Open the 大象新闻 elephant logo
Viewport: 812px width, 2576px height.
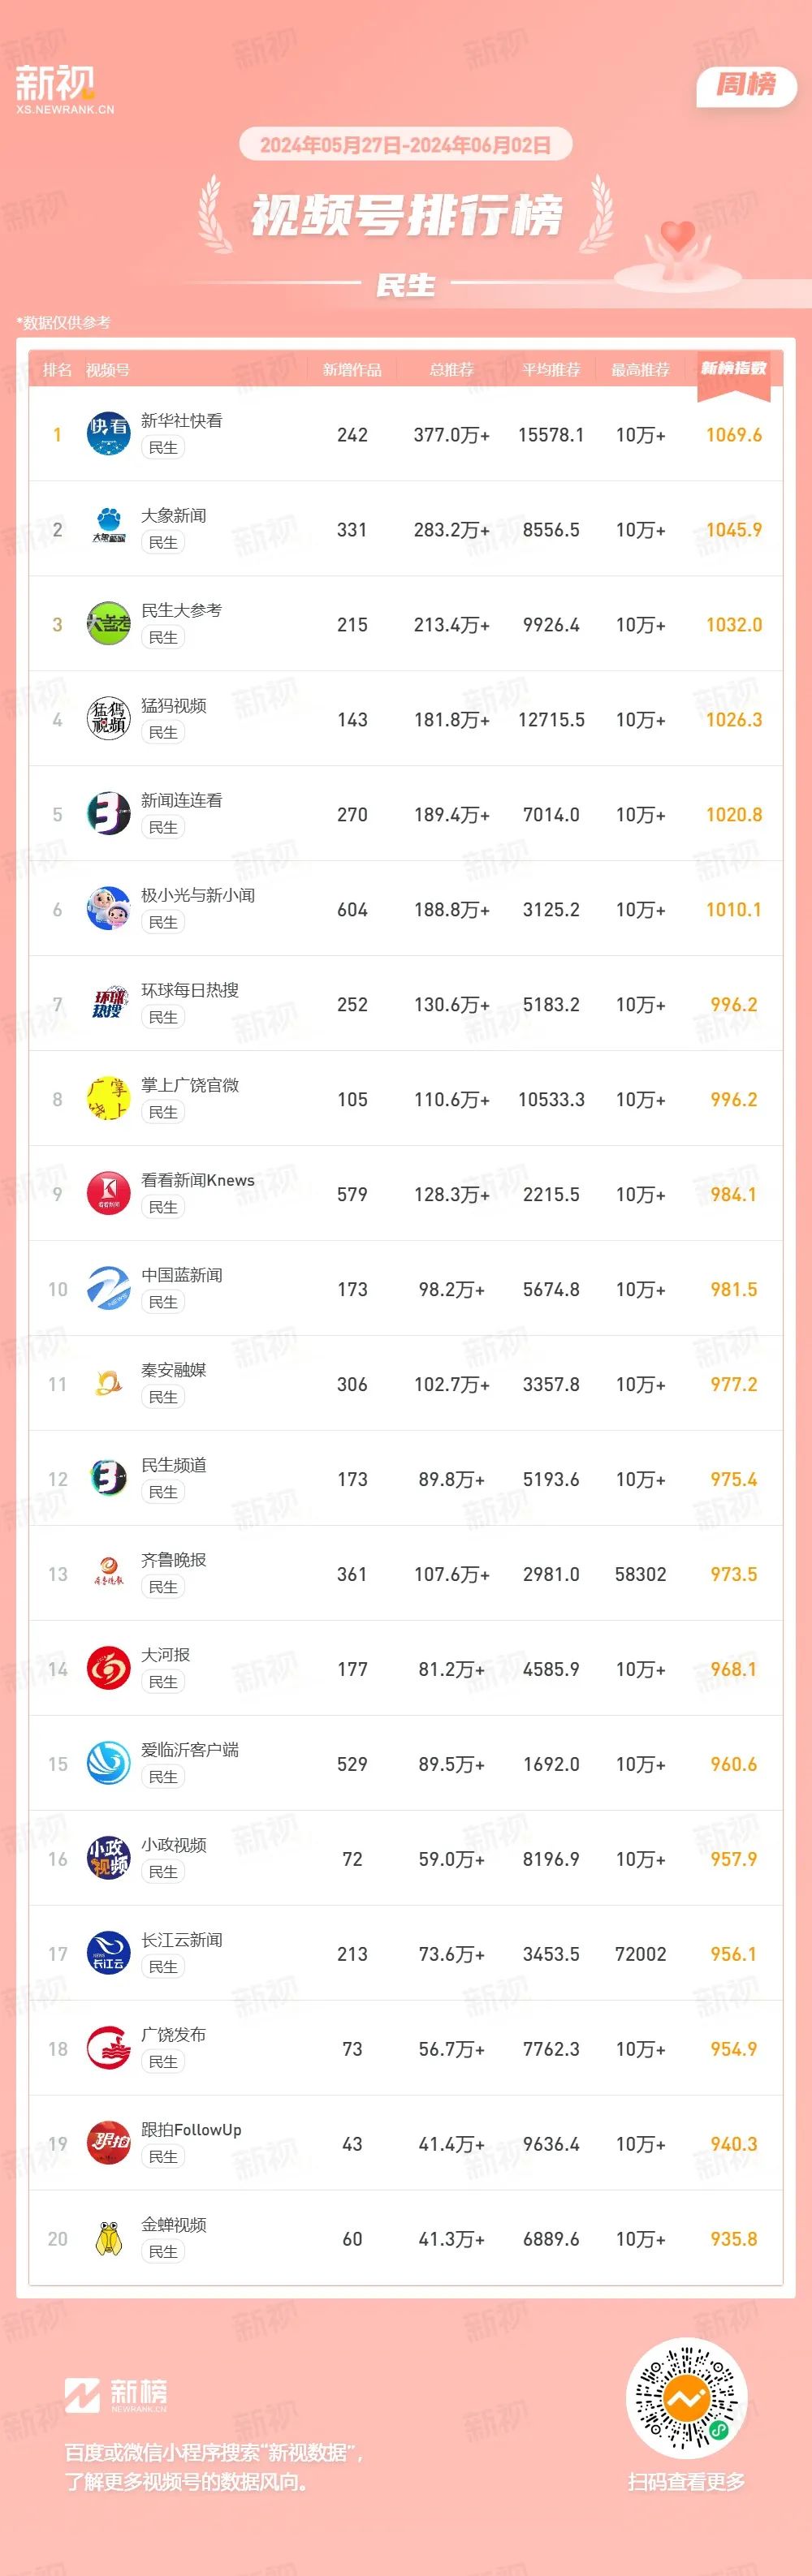(108, 529)
